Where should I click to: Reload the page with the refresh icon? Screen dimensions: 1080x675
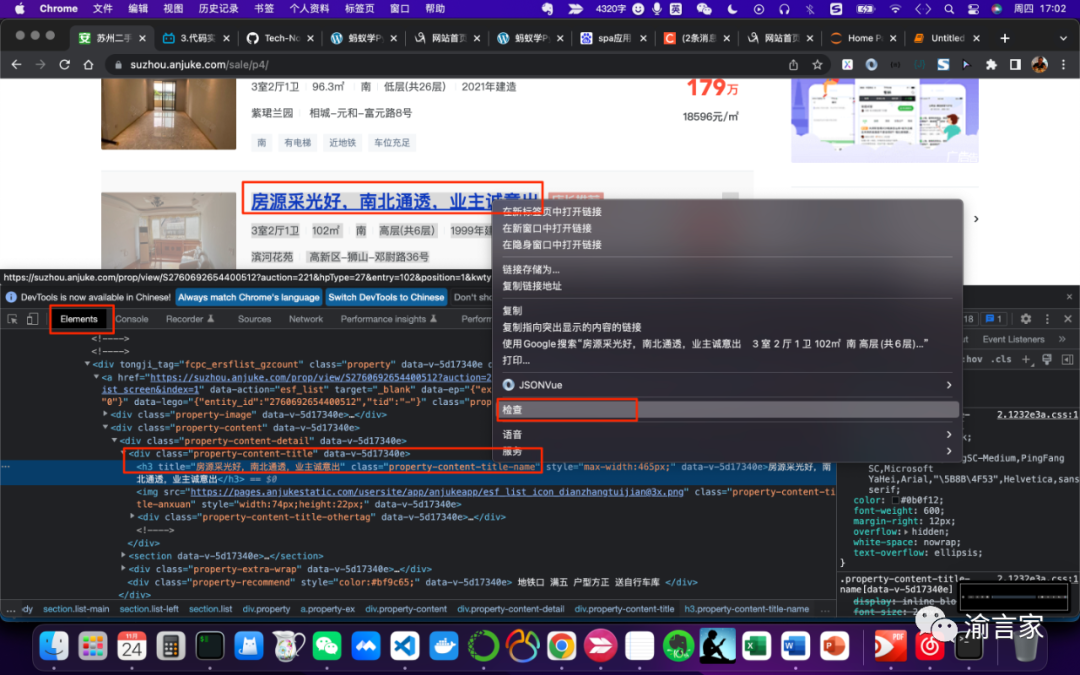click(65, 65)
